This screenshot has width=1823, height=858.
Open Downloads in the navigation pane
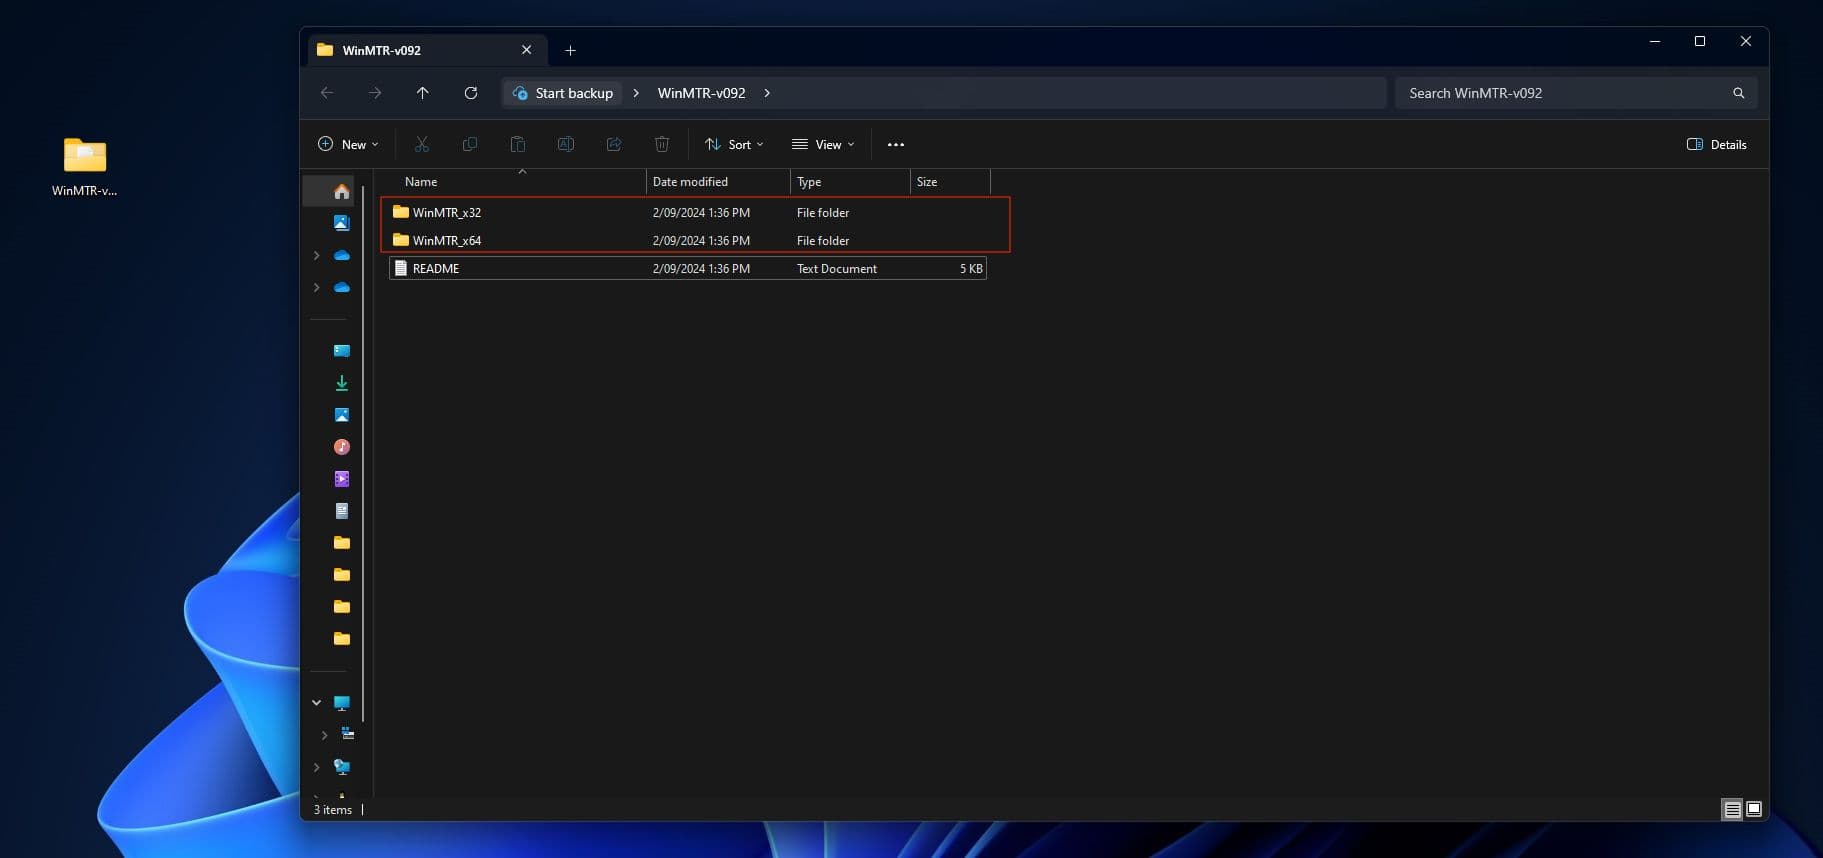(x=342, y=383)
